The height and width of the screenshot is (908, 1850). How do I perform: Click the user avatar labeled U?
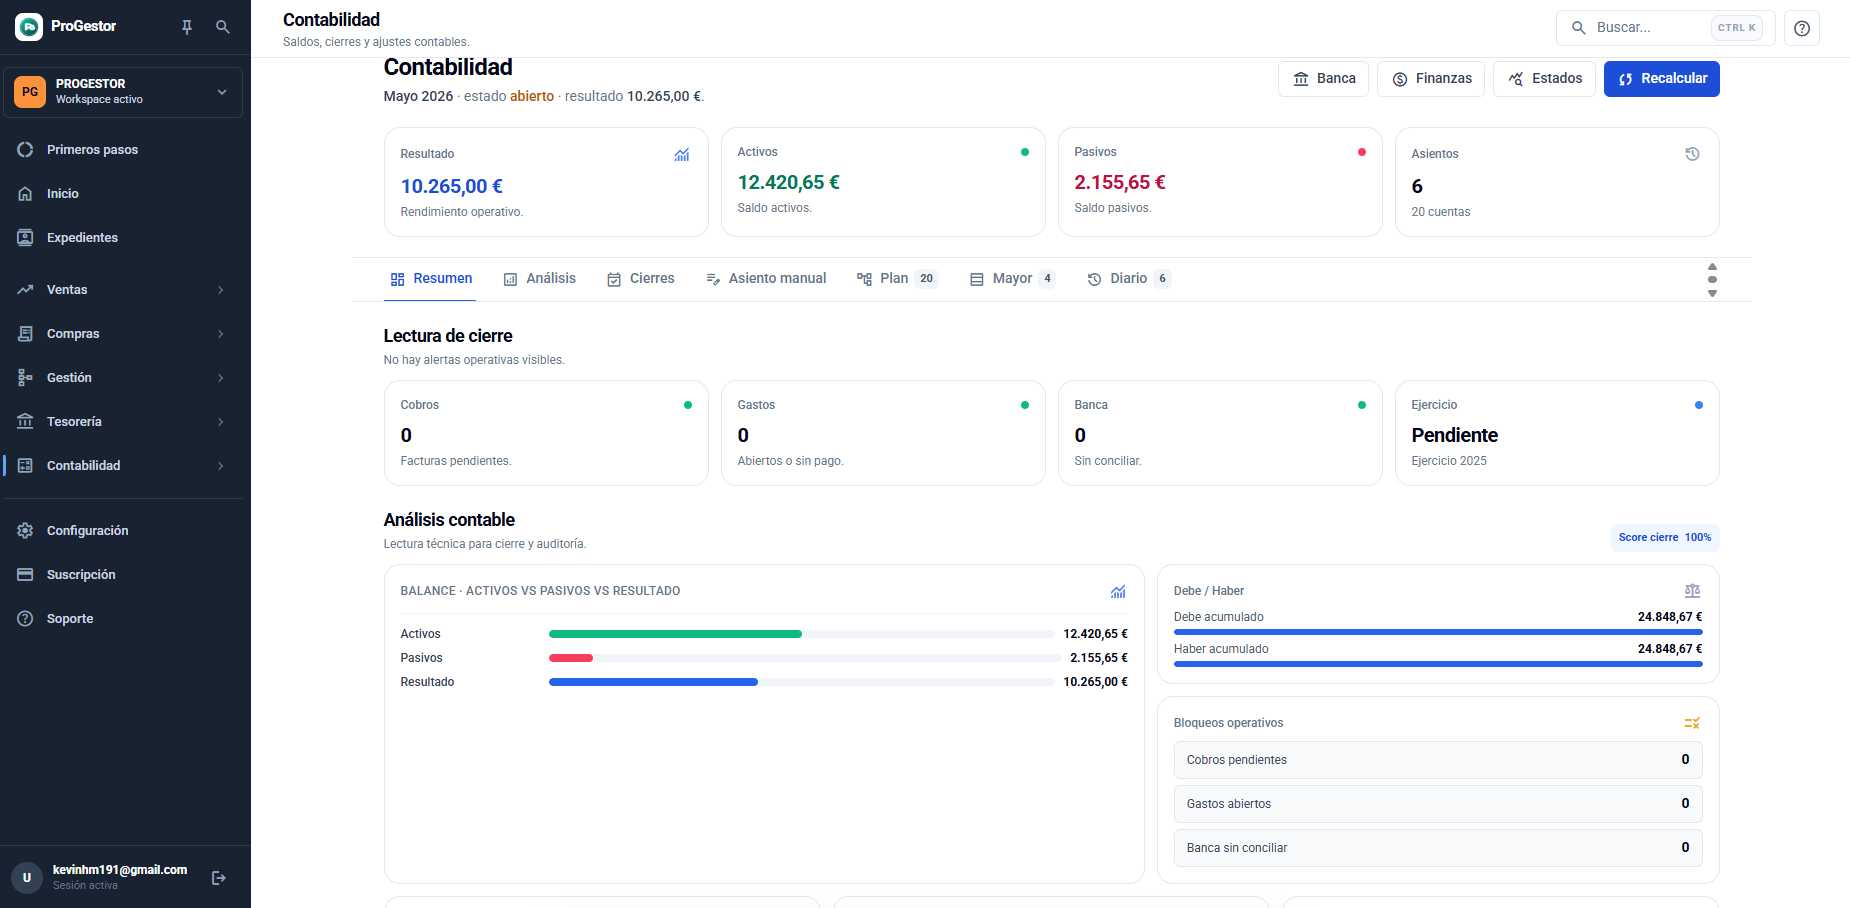27,878
